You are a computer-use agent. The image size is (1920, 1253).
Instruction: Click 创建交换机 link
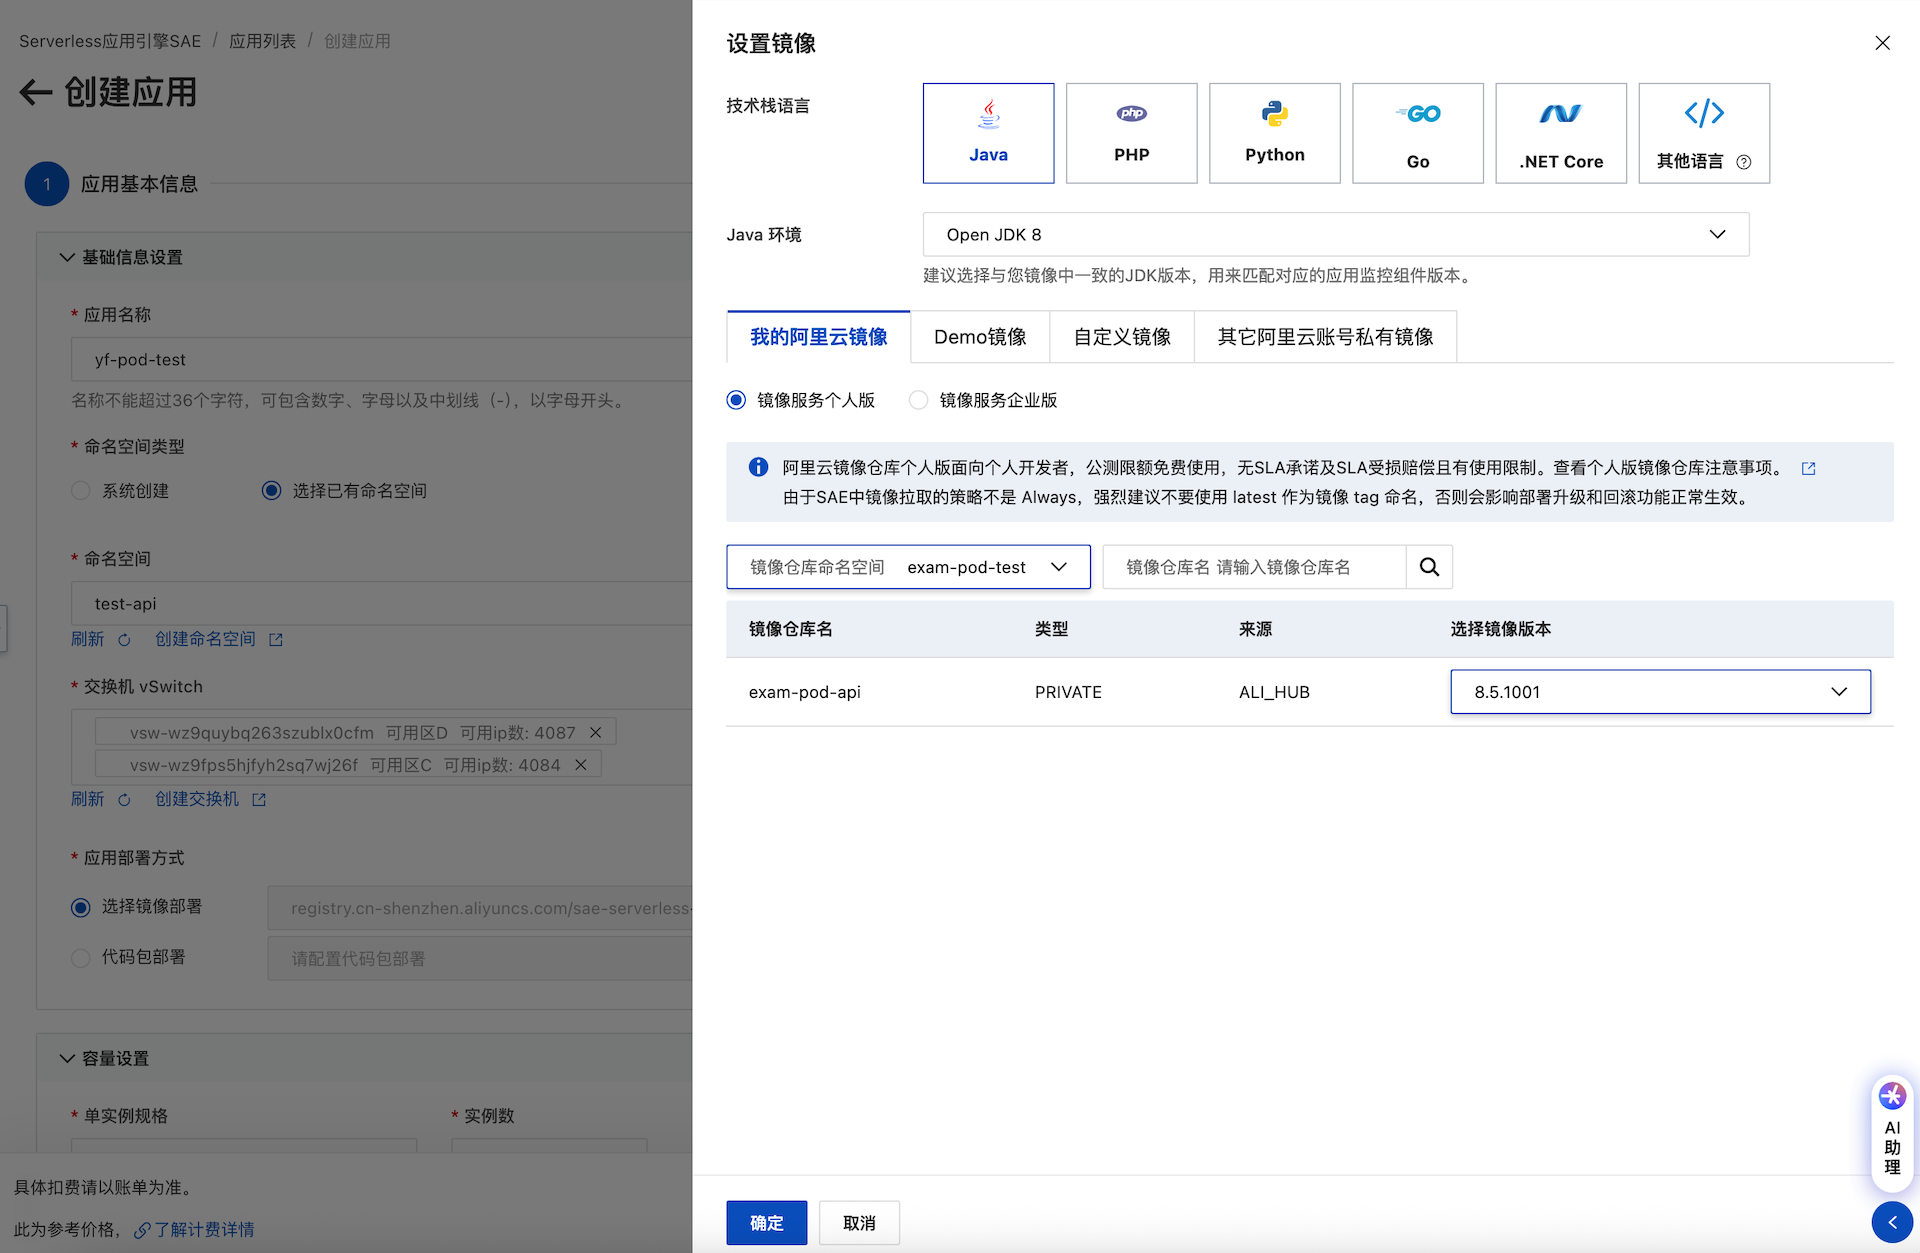click(197, 799)
